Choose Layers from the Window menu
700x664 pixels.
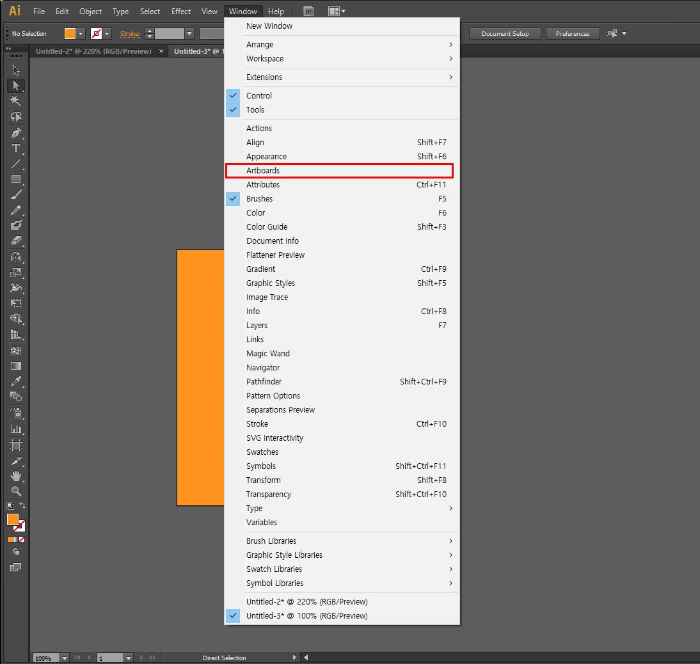click(x=342, y=325)
